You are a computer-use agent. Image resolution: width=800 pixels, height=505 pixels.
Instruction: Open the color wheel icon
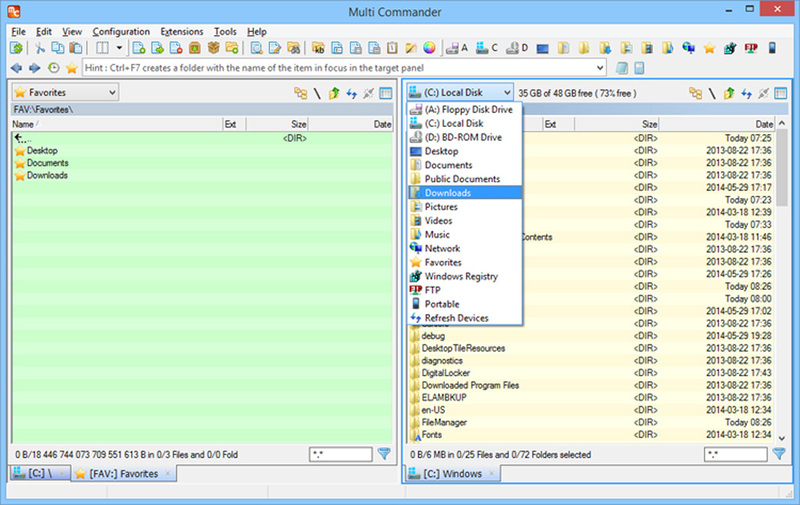(x=430, y=48)
